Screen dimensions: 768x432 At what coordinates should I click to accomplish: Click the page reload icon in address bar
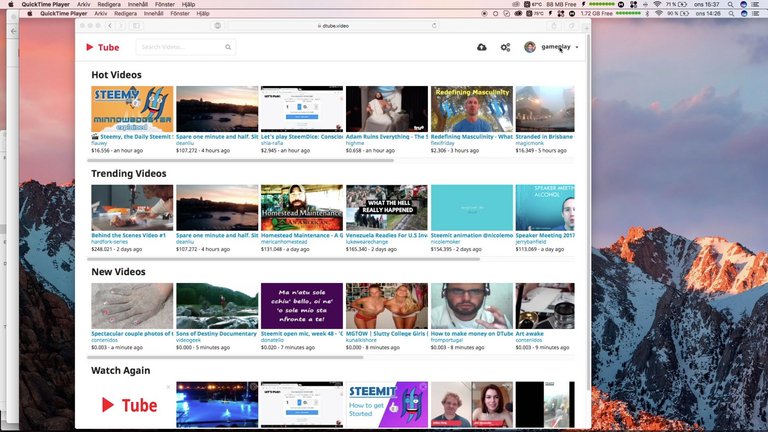(x=433, y=25)
